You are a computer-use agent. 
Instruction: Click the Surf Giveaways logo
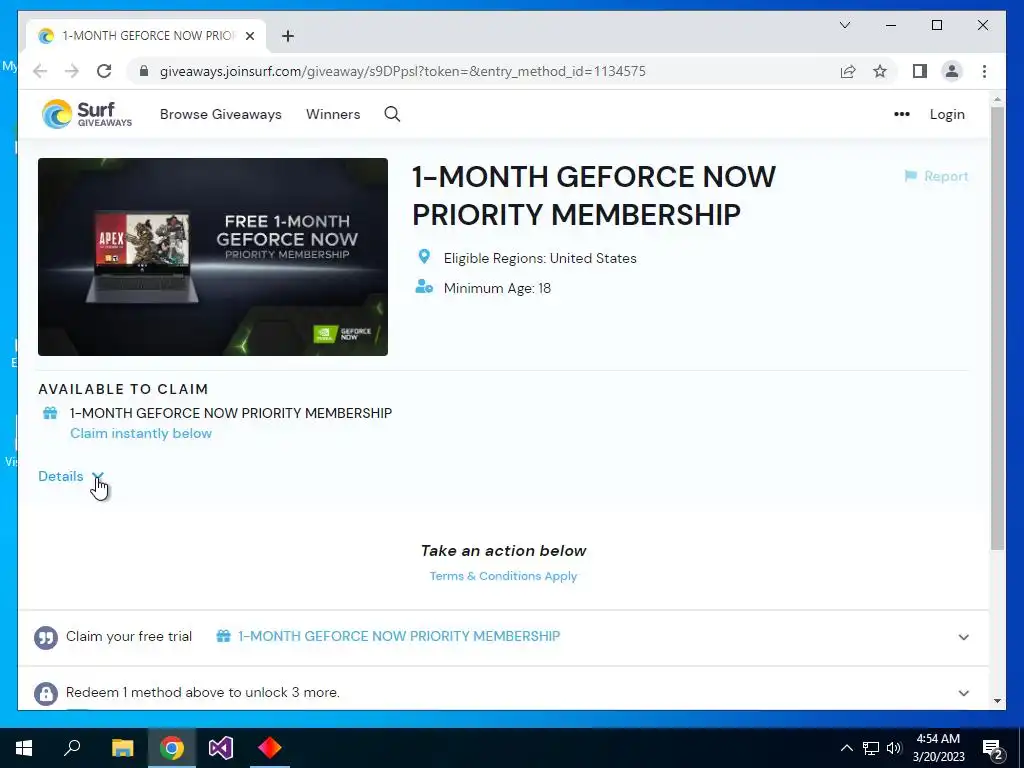point(87,114)
